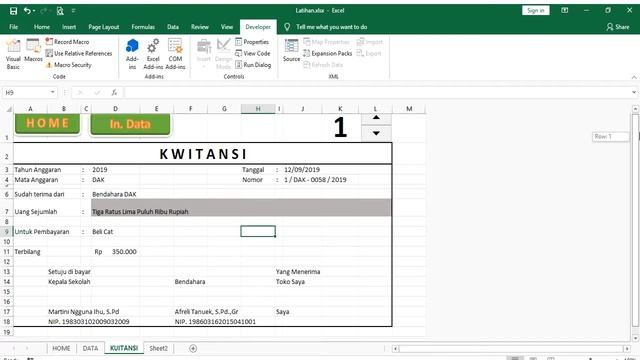The width and height of the screenshot is (640, 360).
Task: Open the Macros dialog
Action: pos(33,51)
